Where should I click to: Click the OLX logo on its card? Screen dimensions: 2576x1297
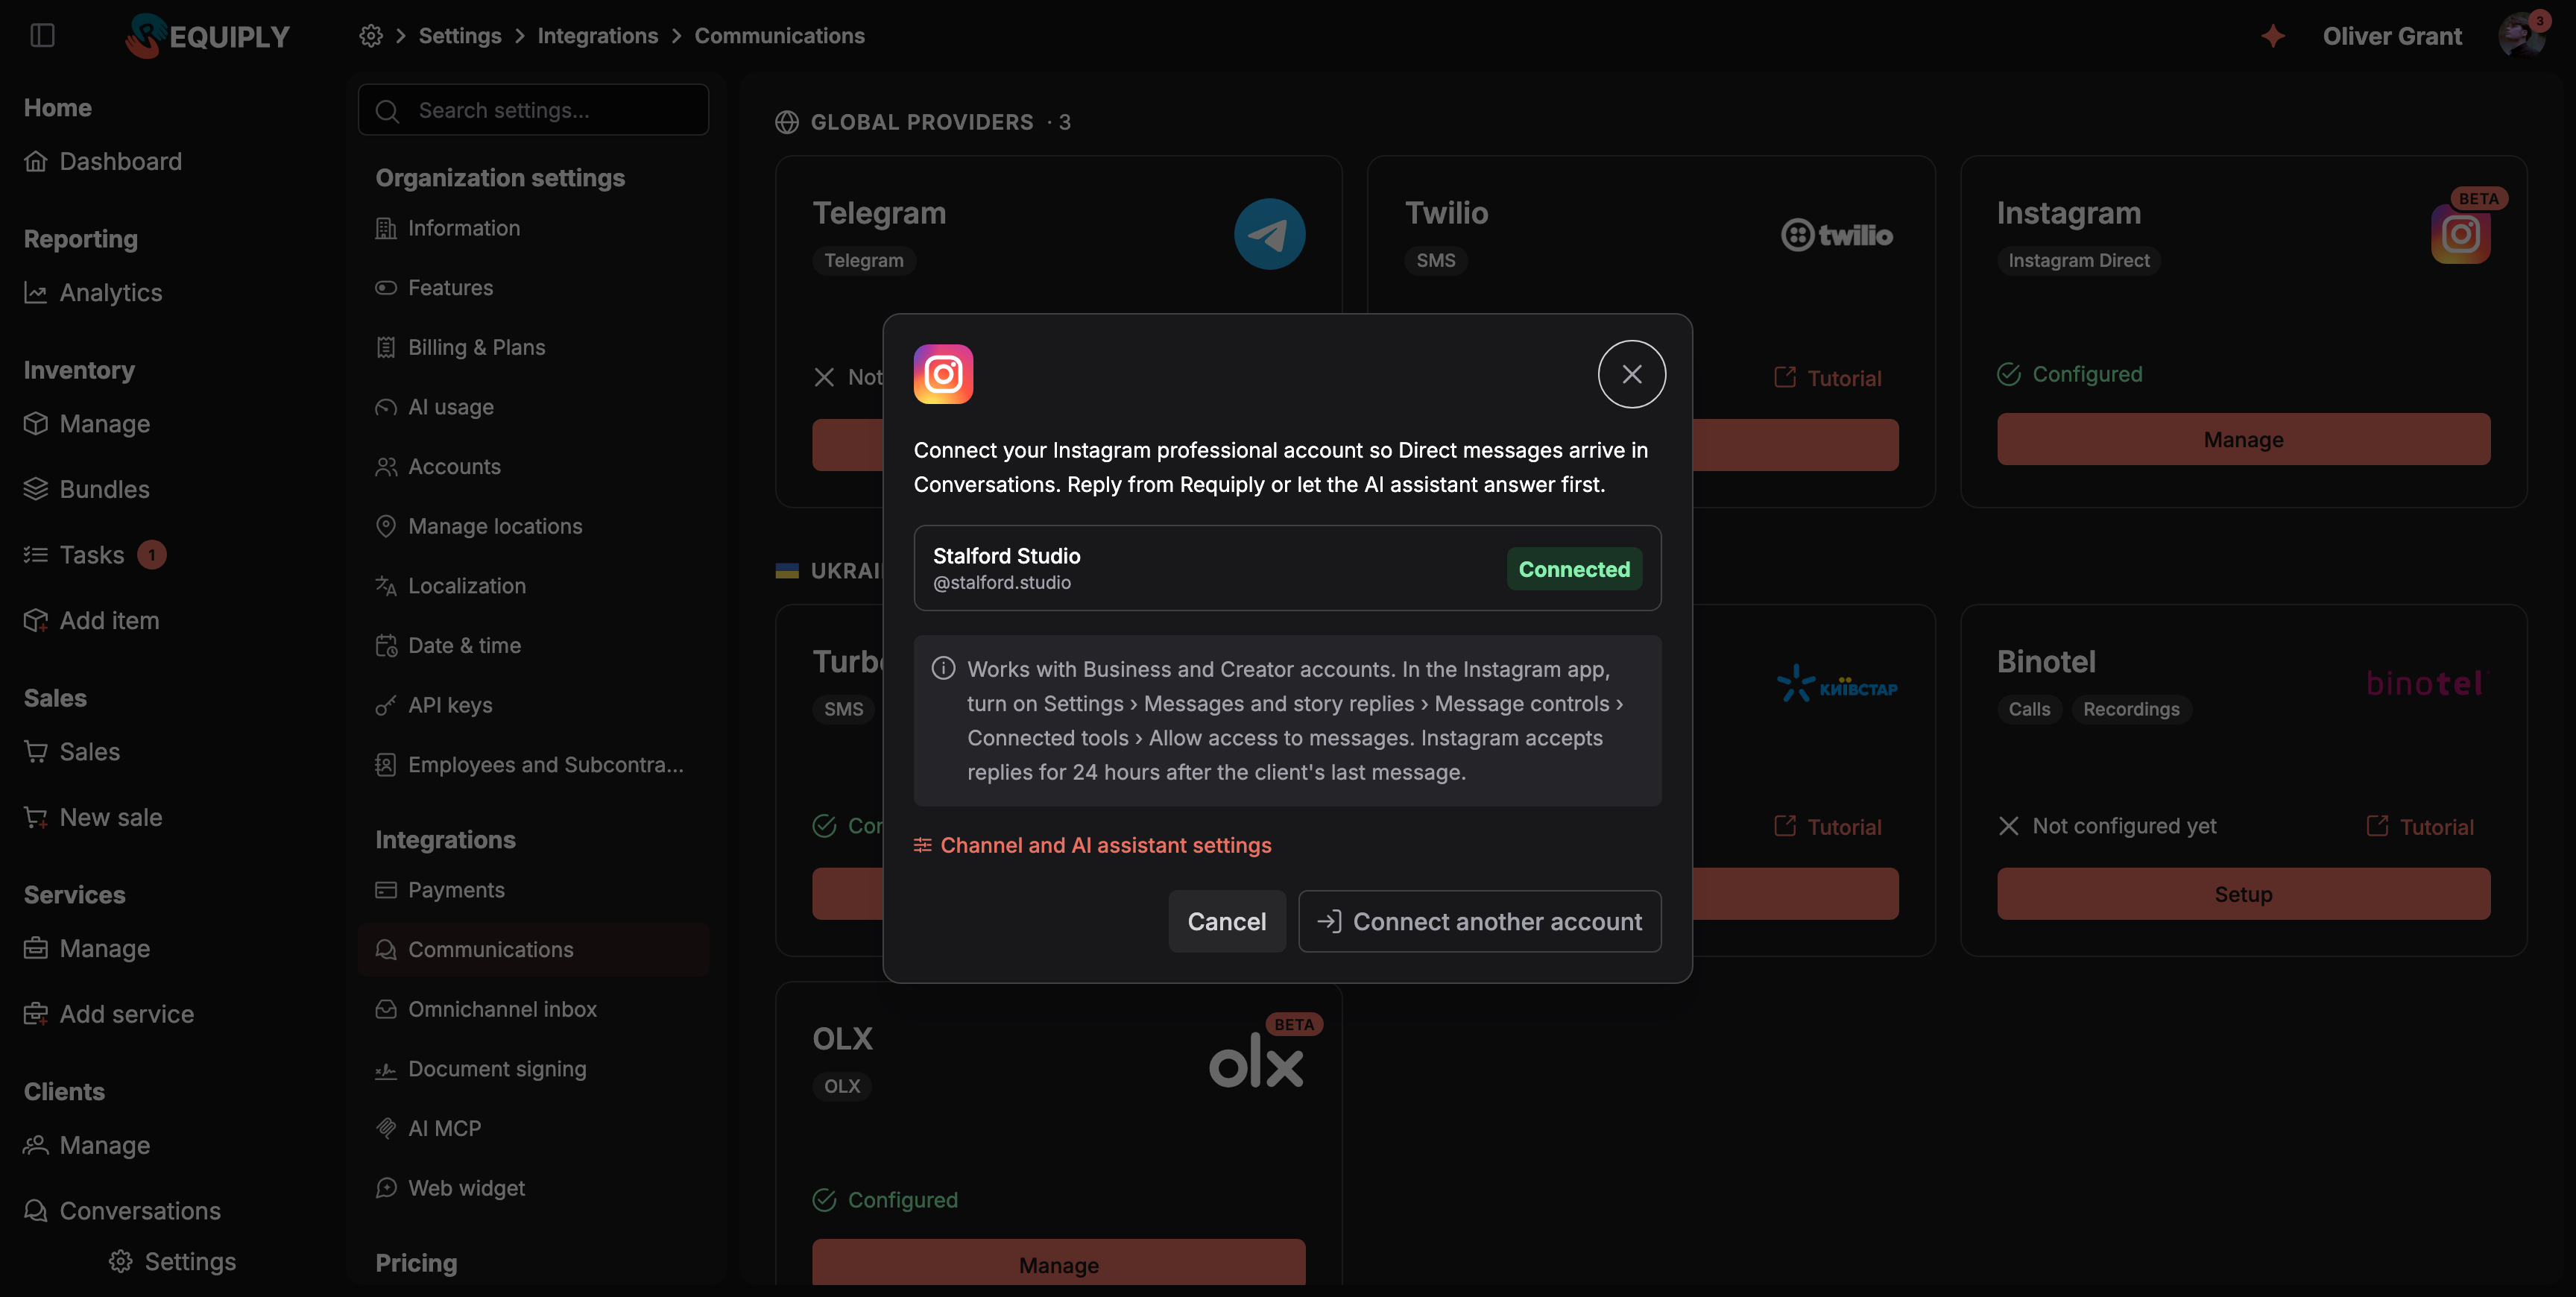coord(1256,1061)
